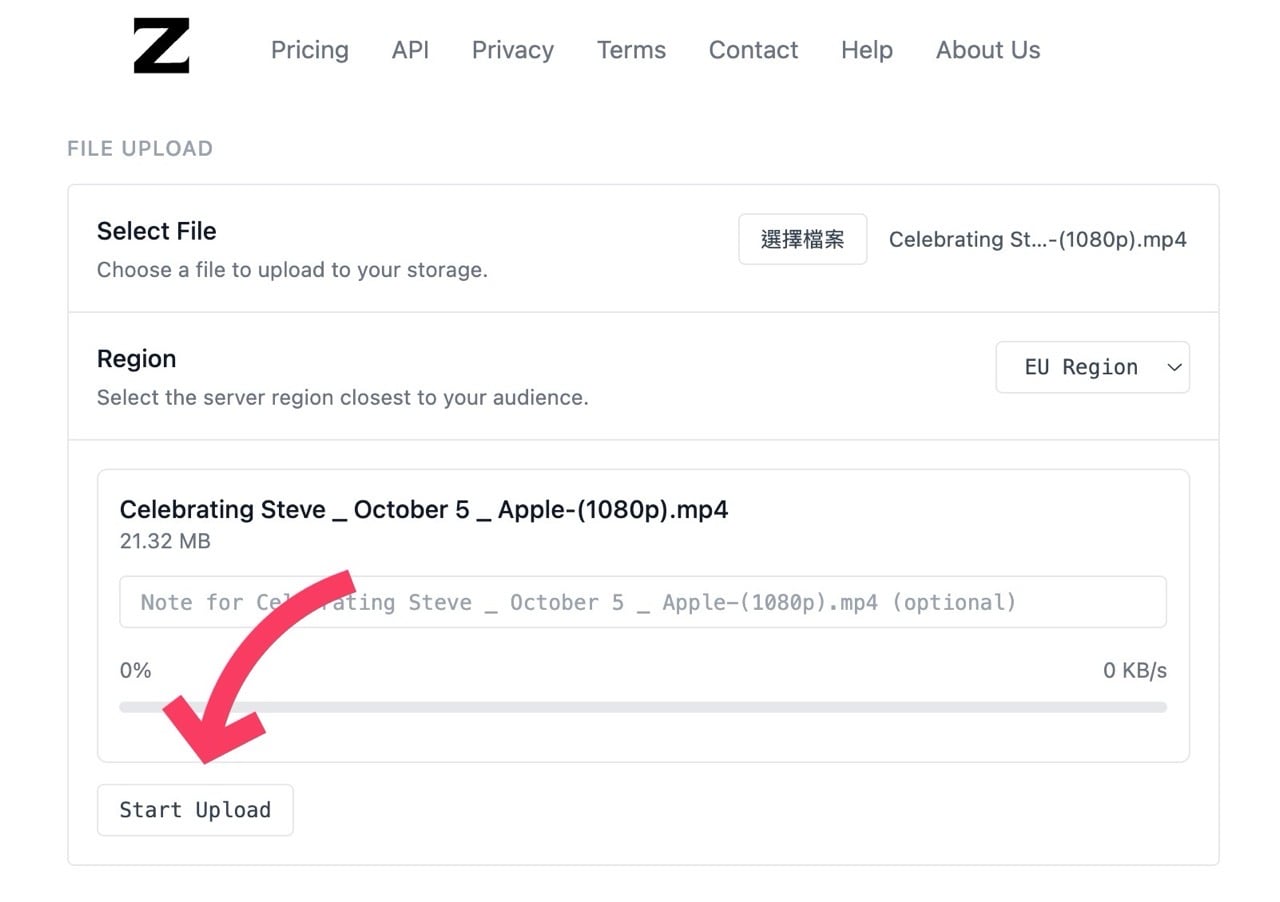Screen dimensions: 1280x902
Task: Go to the API nav link
Action: [x=410, y=50]
